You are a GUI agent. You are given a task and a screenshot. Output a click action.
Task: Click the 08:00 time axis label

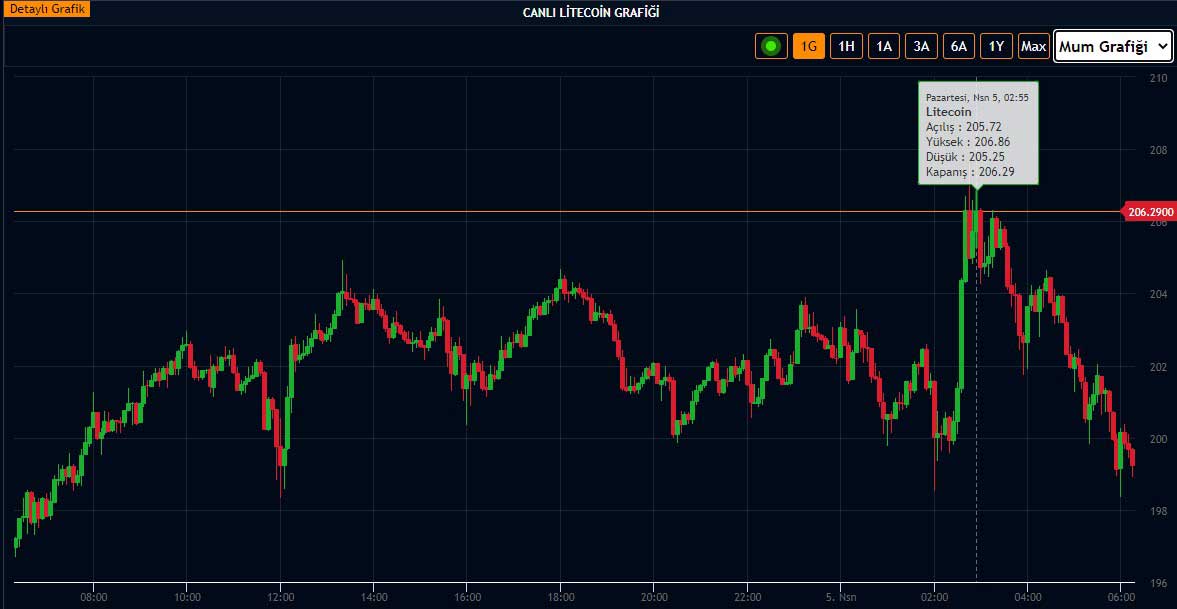[93, 596]
